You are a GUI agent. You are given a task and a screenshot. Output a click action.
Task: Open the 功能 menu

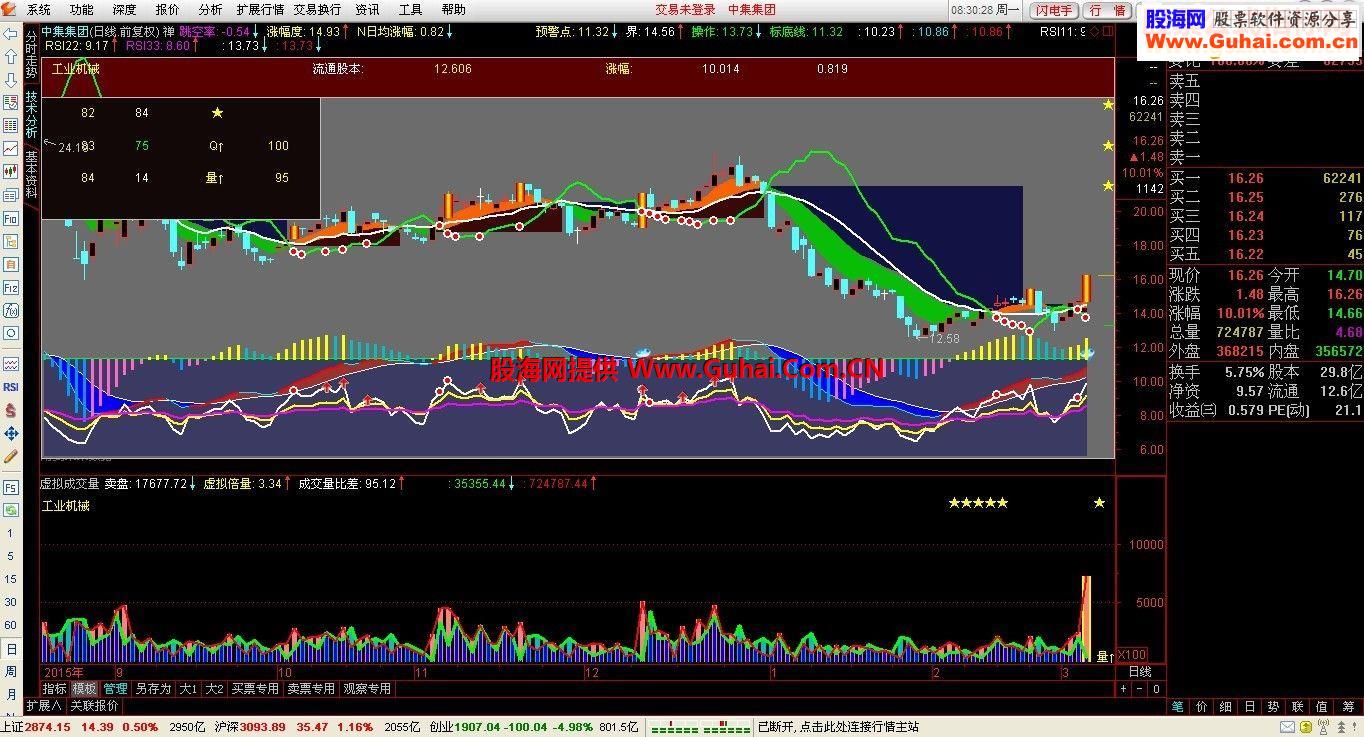point(81,10)
